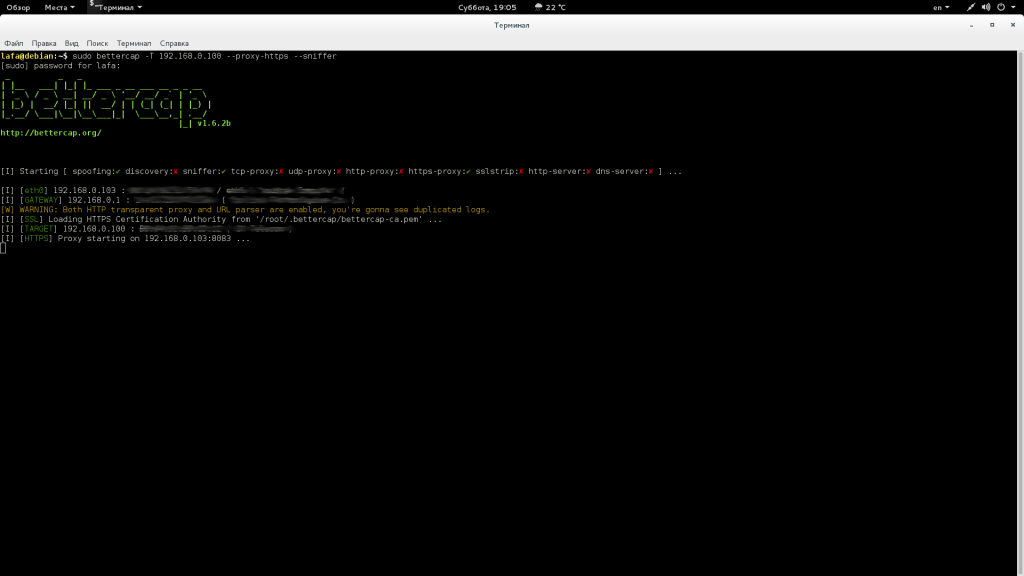
Task: Click the power icon in system tray
Action: pyautogui.click(x=1001, y=7)
